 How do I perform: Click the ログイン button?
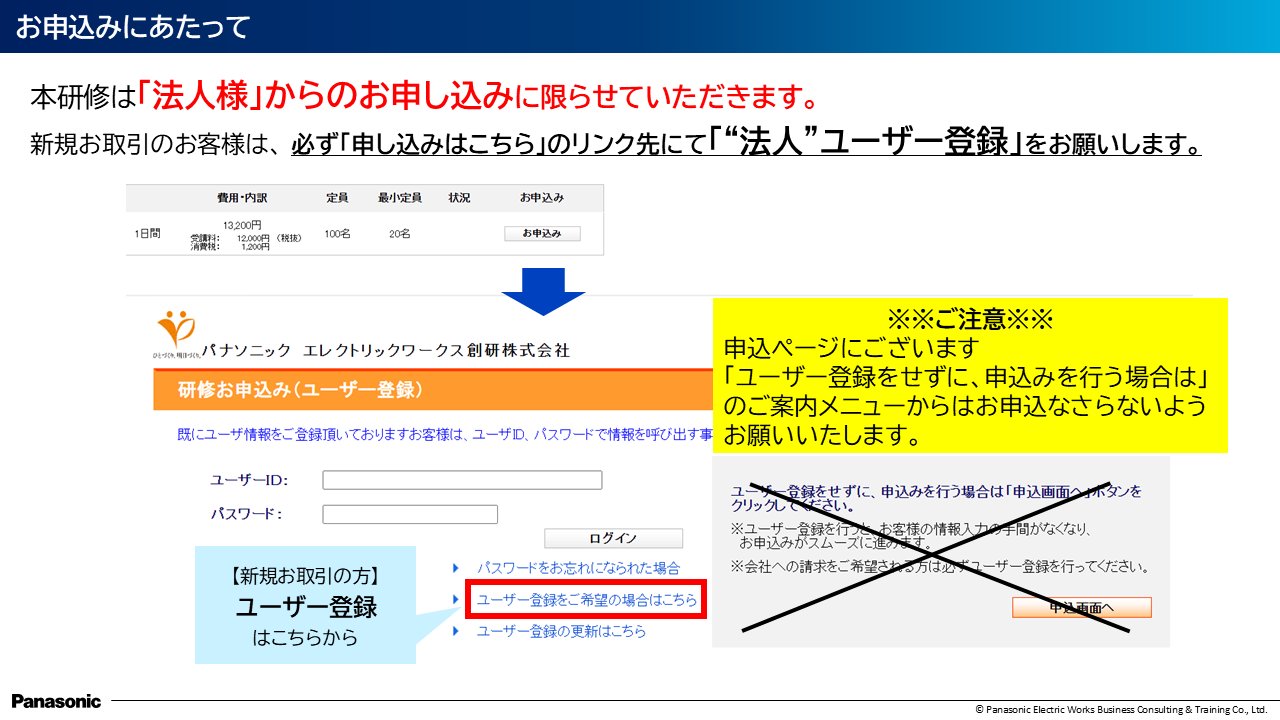(x=613, y=538)
